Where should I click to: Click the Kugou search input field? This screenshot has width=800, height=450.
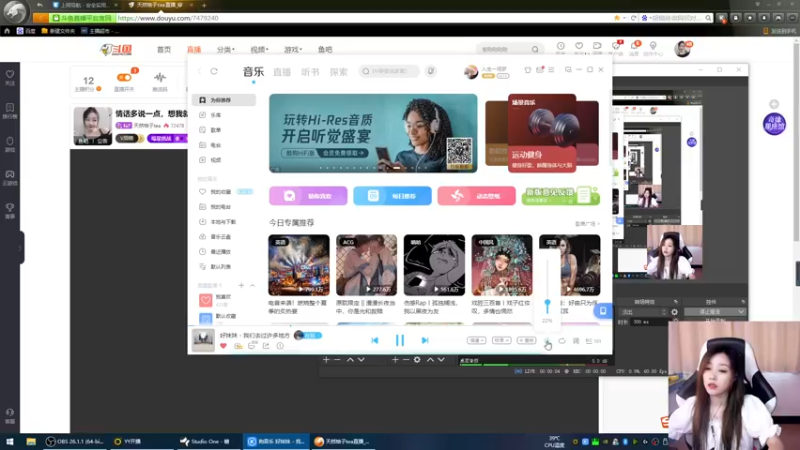(x=389, y=71)
